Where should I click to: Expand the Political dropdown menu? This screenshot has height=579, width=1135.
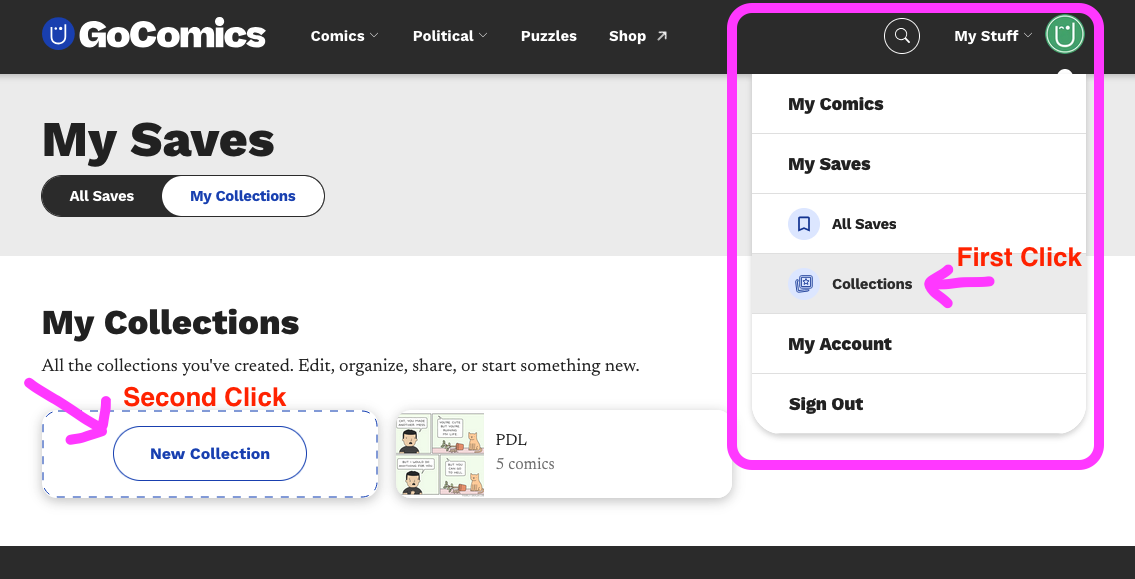coord(450,35)
